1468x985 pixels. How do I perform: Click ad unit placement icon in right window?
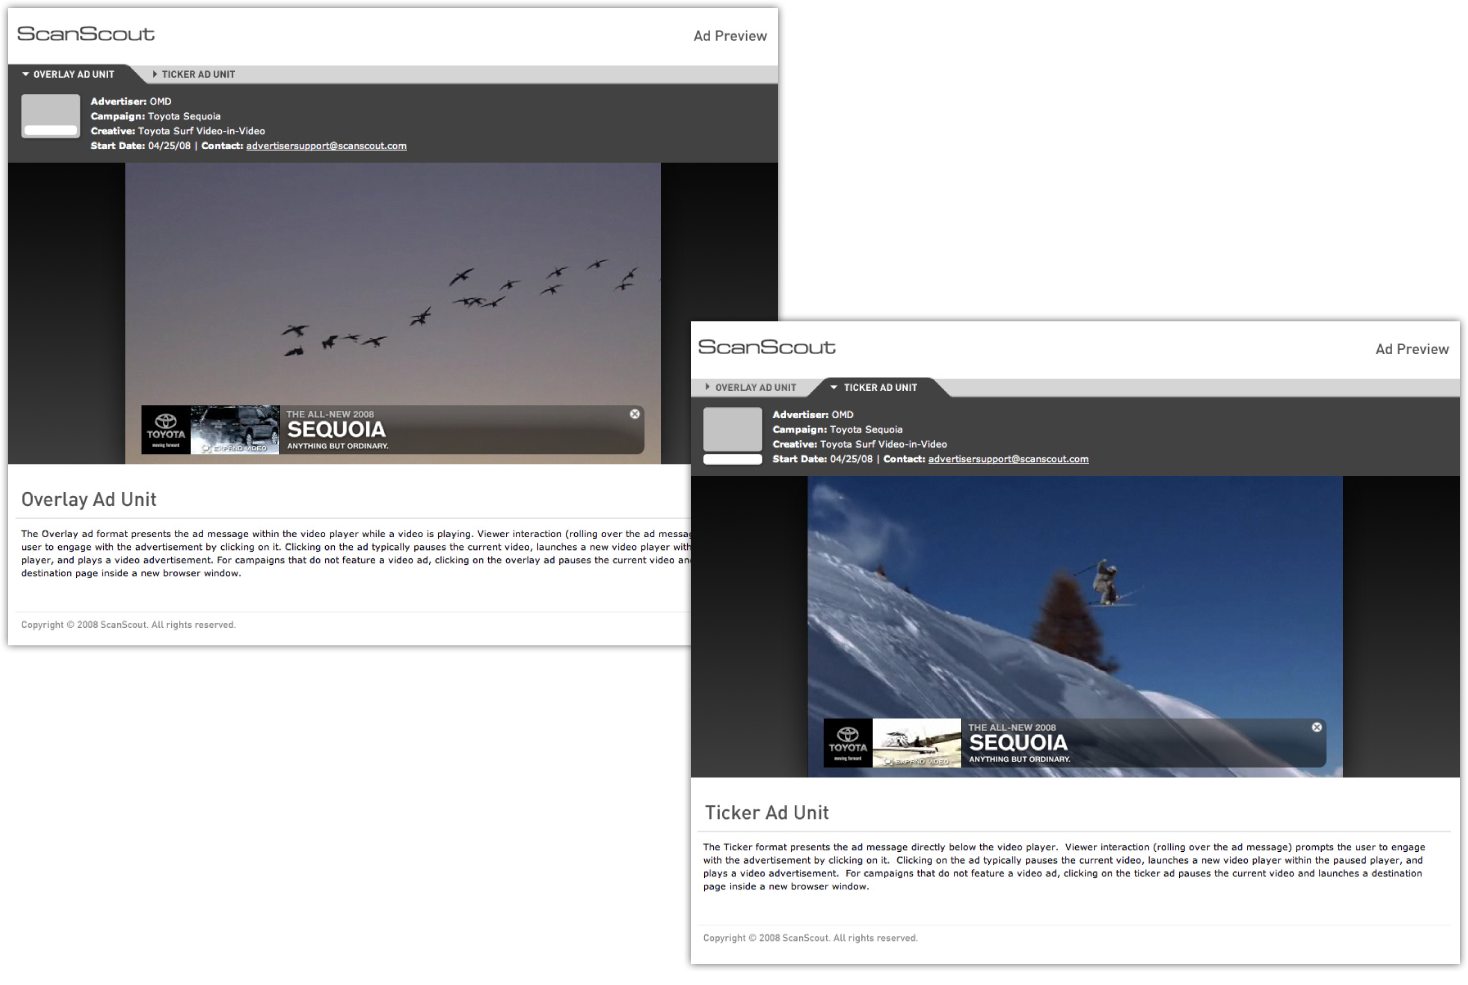[x=732, y=436]
